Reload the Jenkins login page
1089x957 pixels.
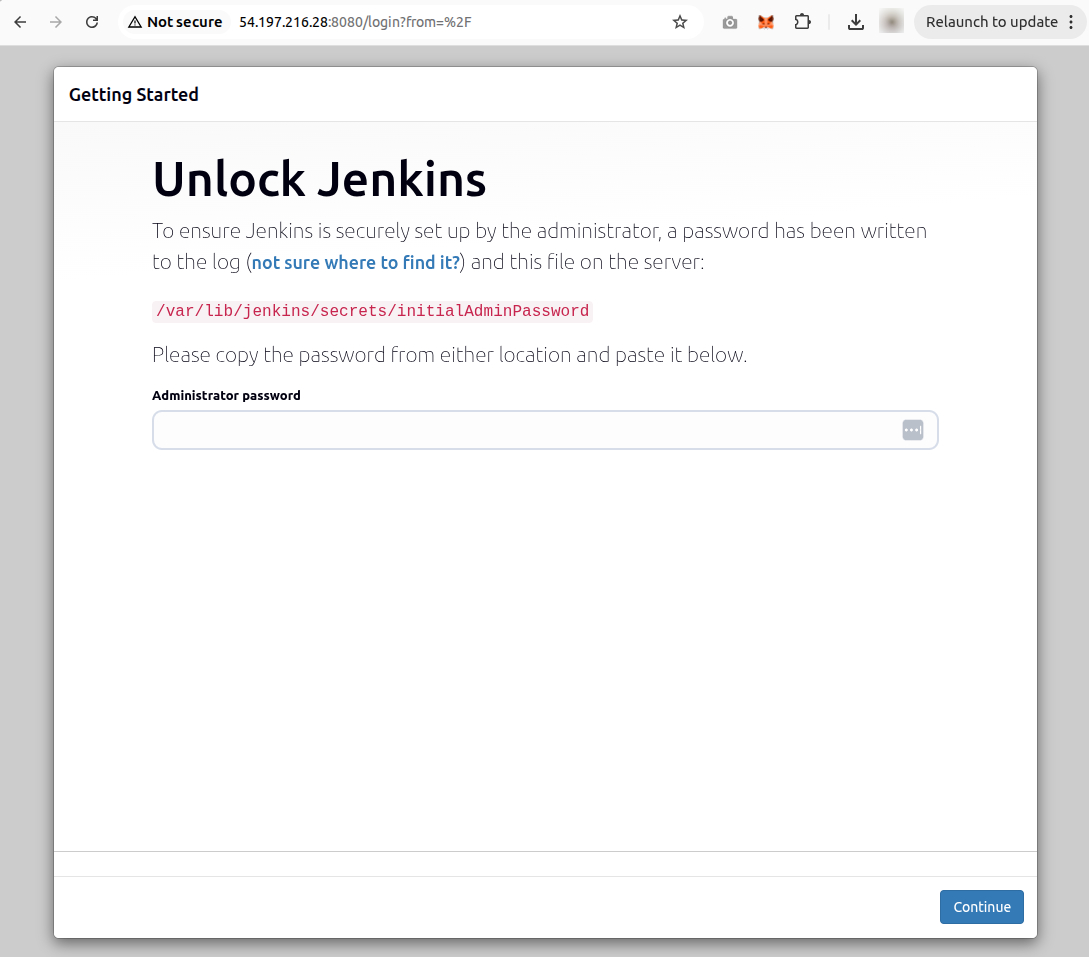tap(91, 21)
